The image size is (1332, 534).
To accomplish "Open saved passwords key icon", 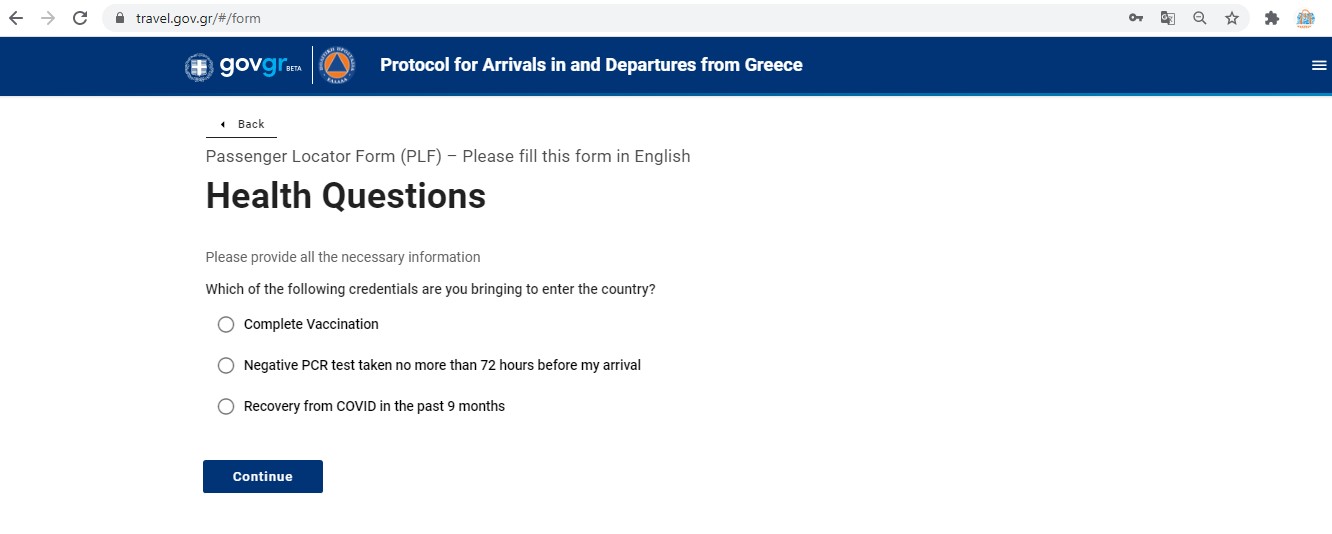I will coord(1136,18).
